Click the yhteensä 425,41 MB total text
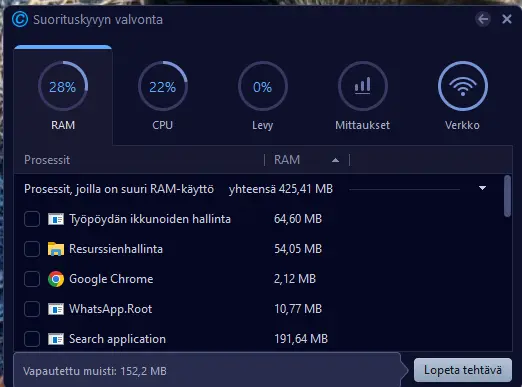 [281, 189]
